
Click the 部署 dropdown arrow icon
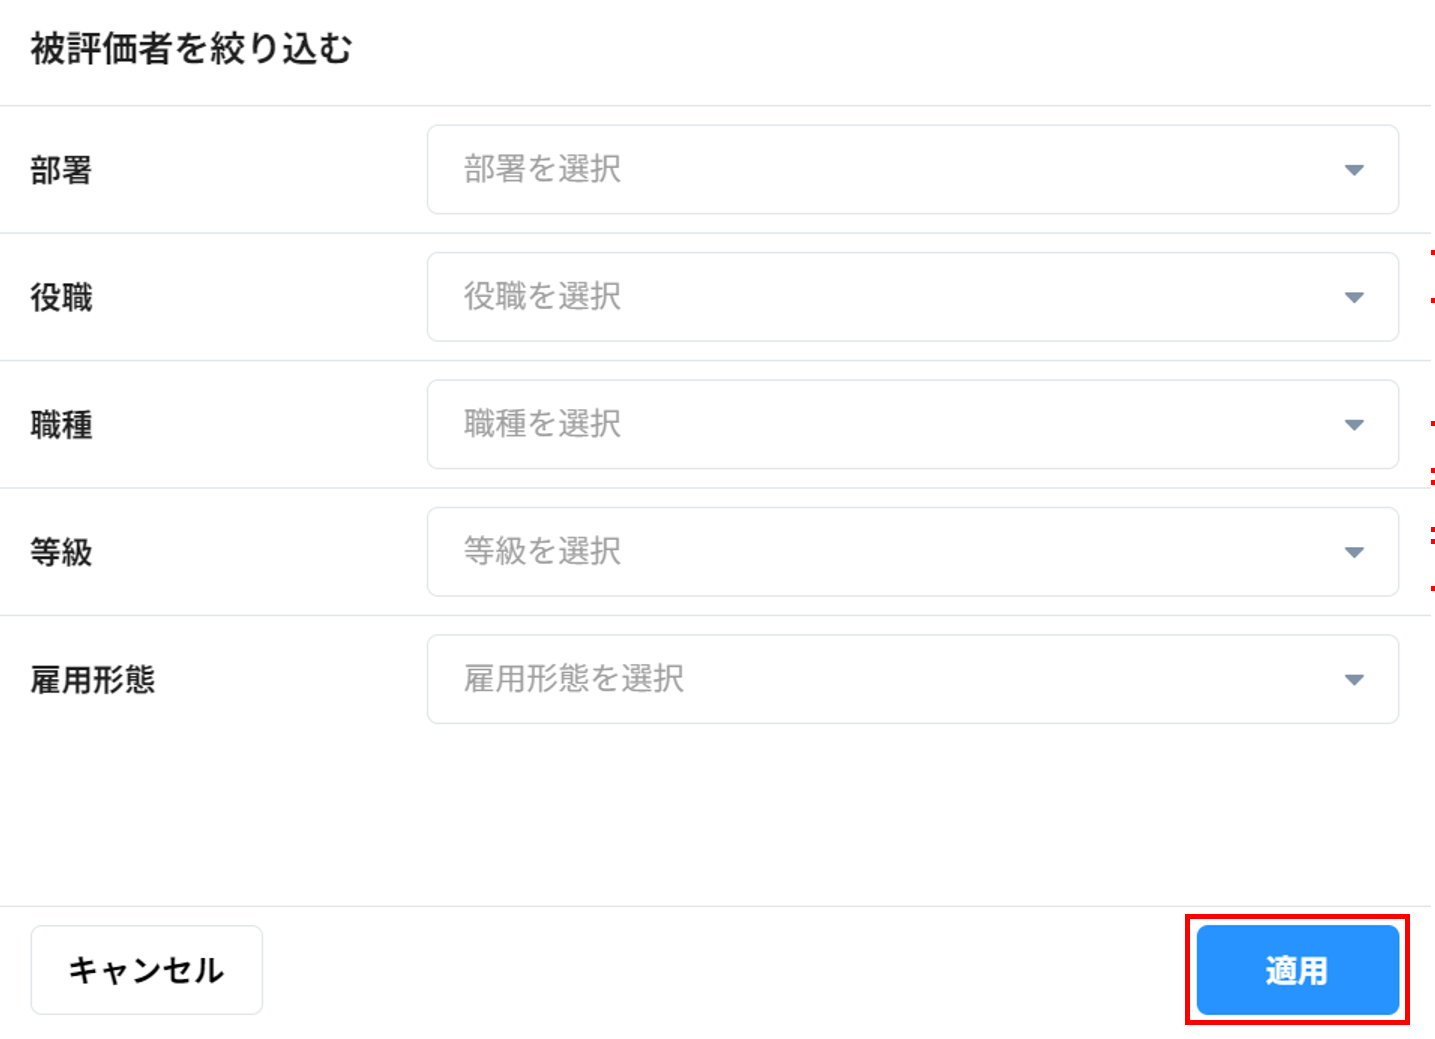[x=1354, y=170]
